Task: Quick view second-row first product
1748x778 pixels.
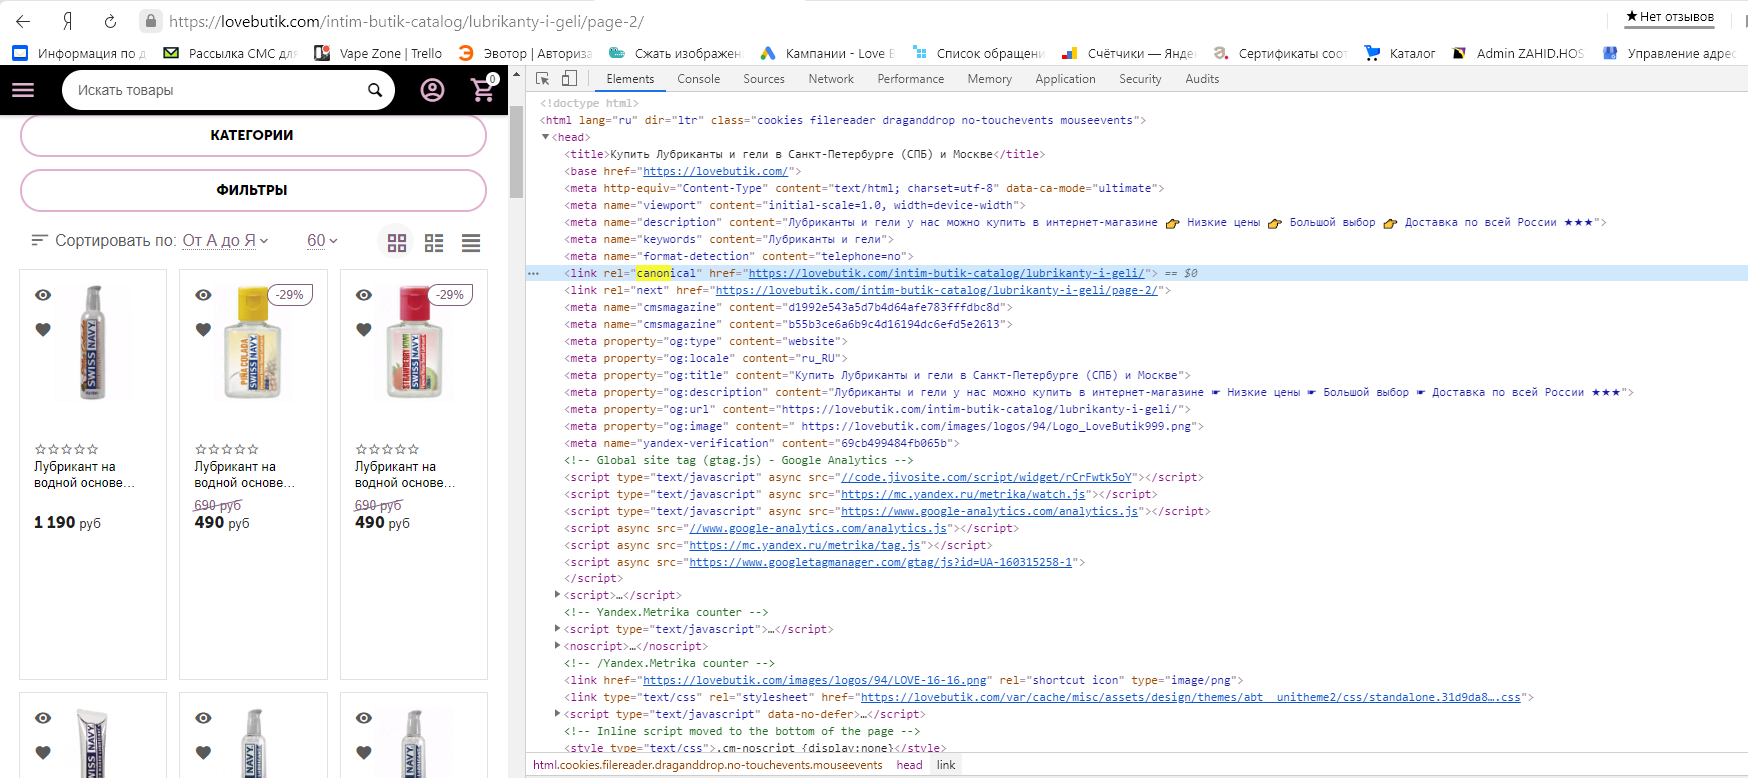Action: (x=43, y=718)
